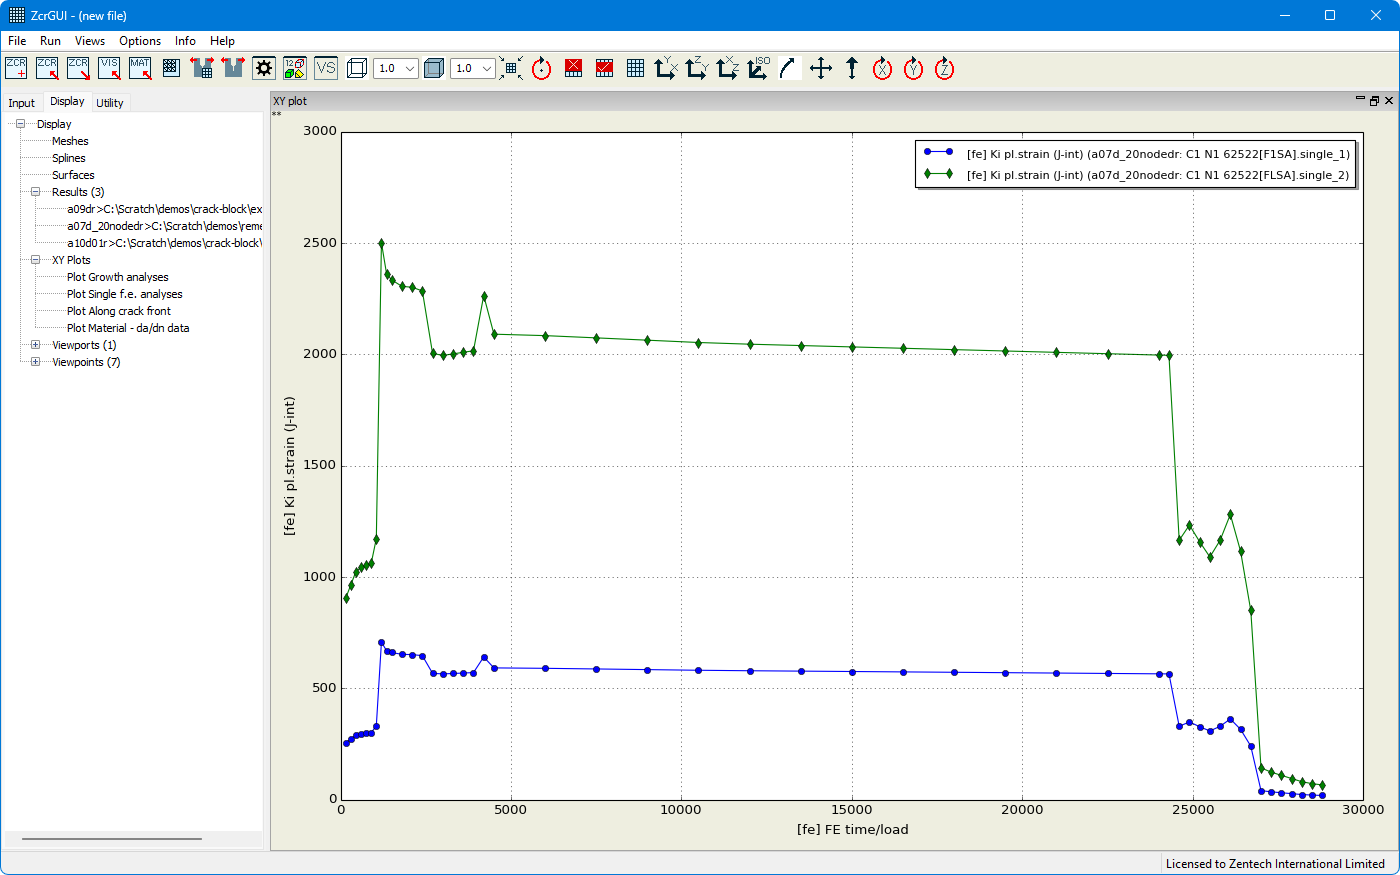Rotate about the X axis icon
Image resolution: width=1400 pixels, height=875 pixels.
click(x=883, y=68)
